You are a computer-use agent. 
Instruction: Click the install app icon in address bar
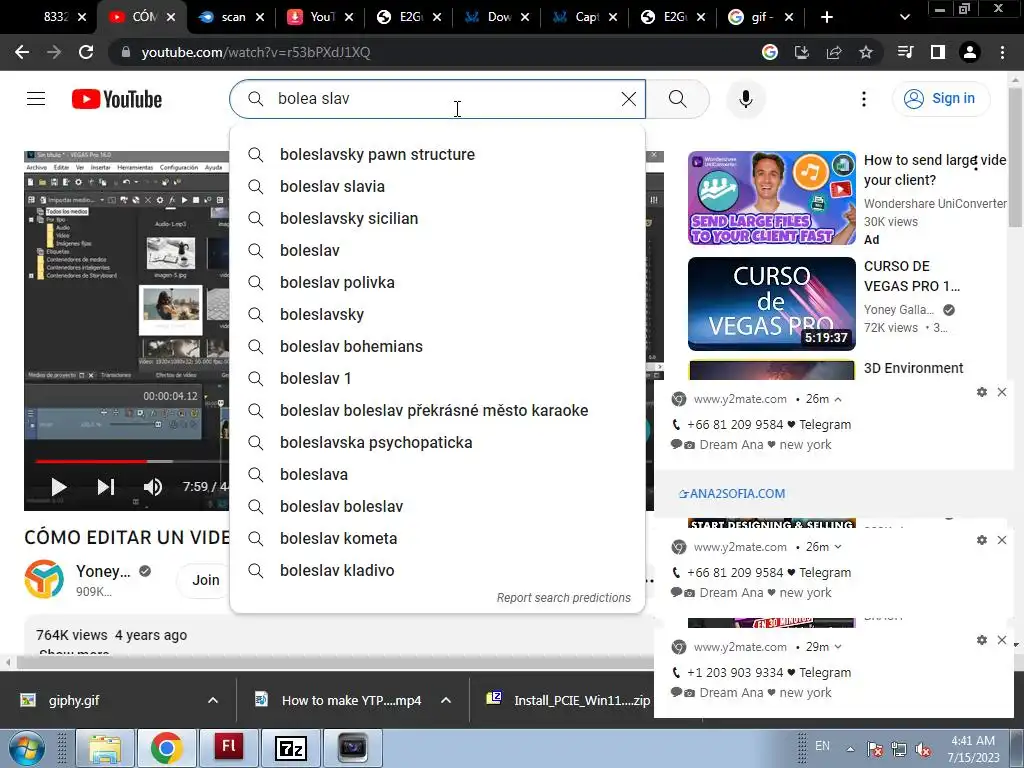click(x=802, y=52)
